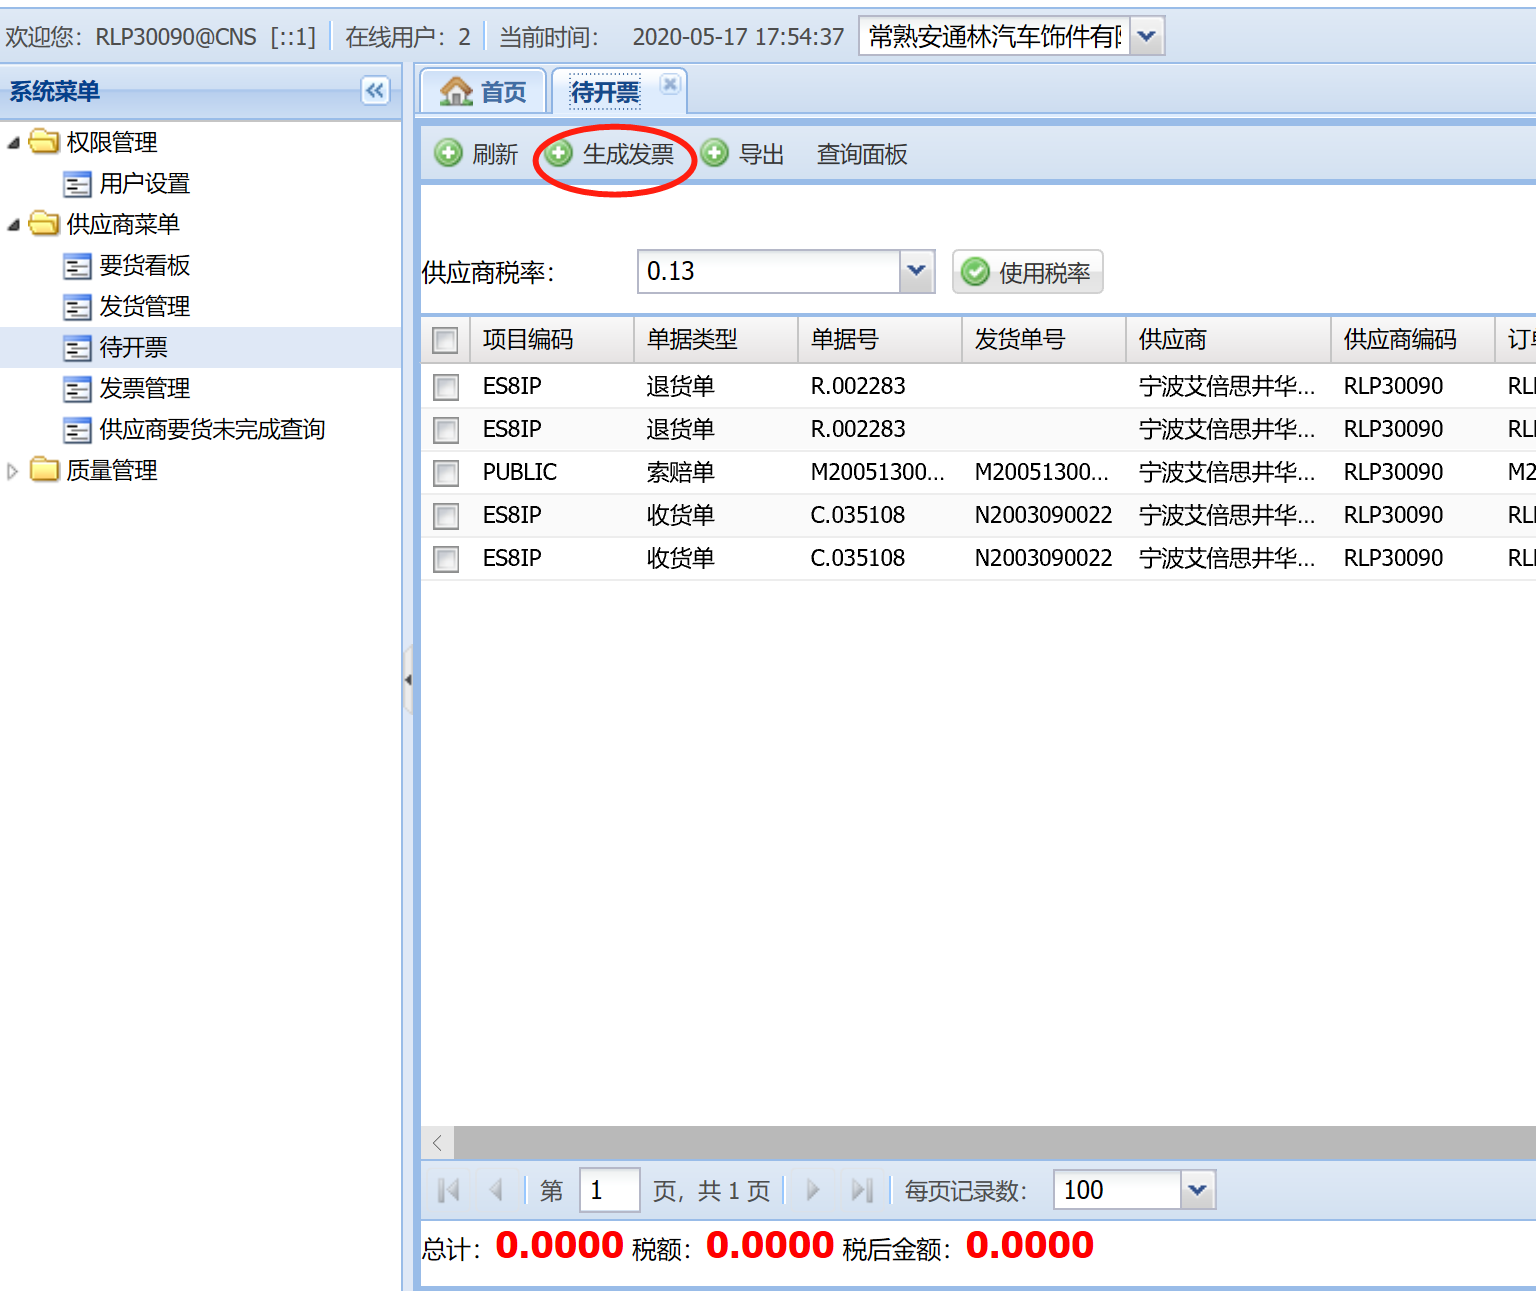
Task: Click the 发票管理 page icon
Action: tap(77, 389)
